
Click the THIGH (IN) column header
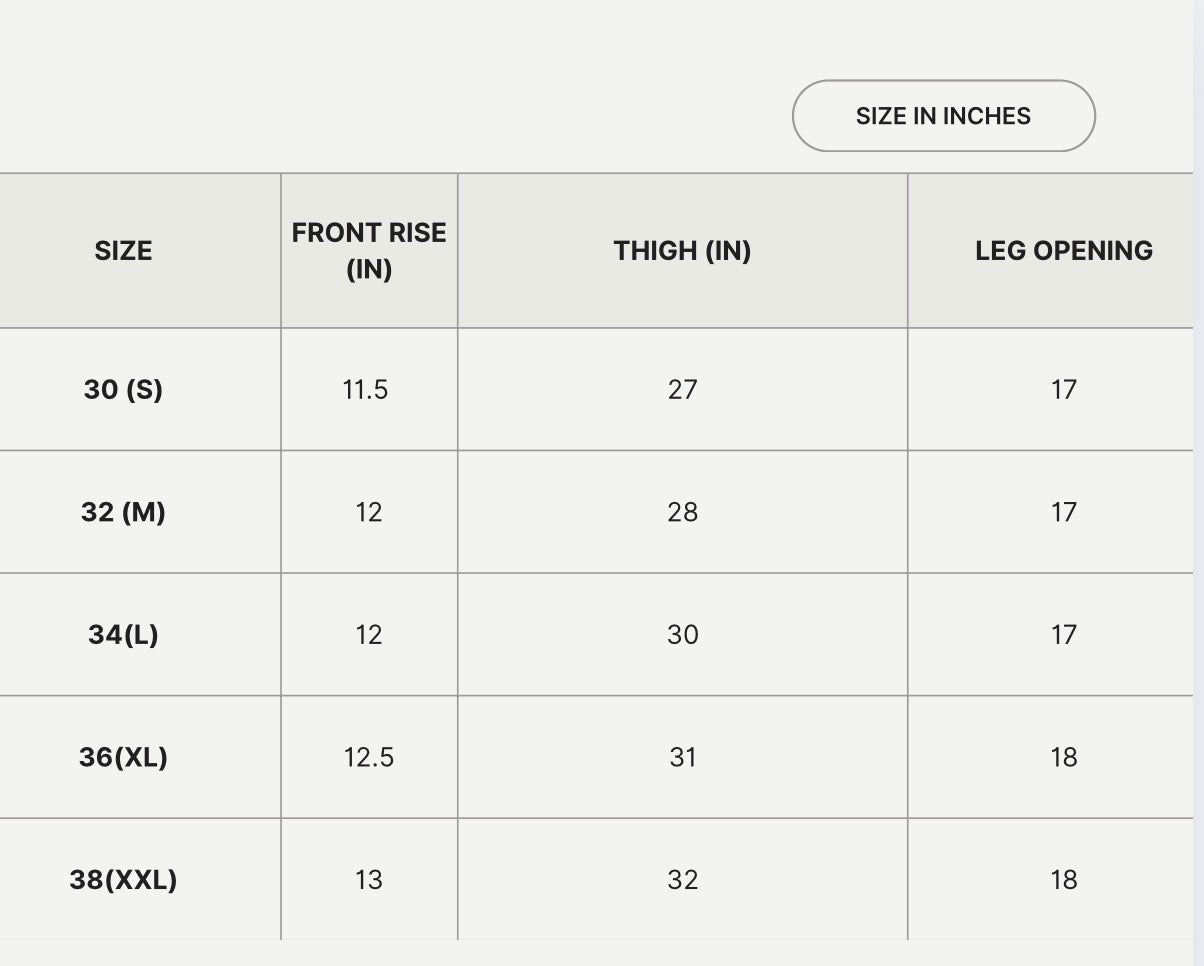[x=682, y=251]
